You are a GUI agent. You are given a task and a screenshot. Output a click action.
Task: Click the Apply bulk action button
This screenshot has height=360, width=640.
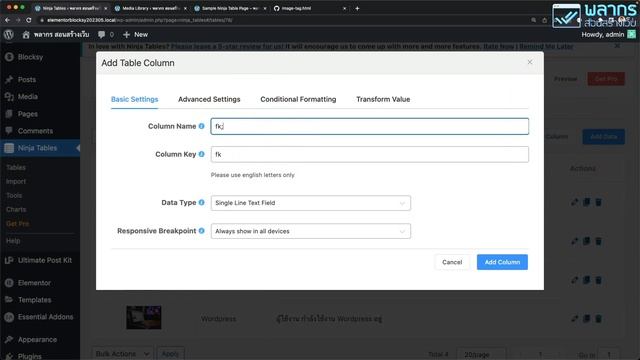(170, 354)
